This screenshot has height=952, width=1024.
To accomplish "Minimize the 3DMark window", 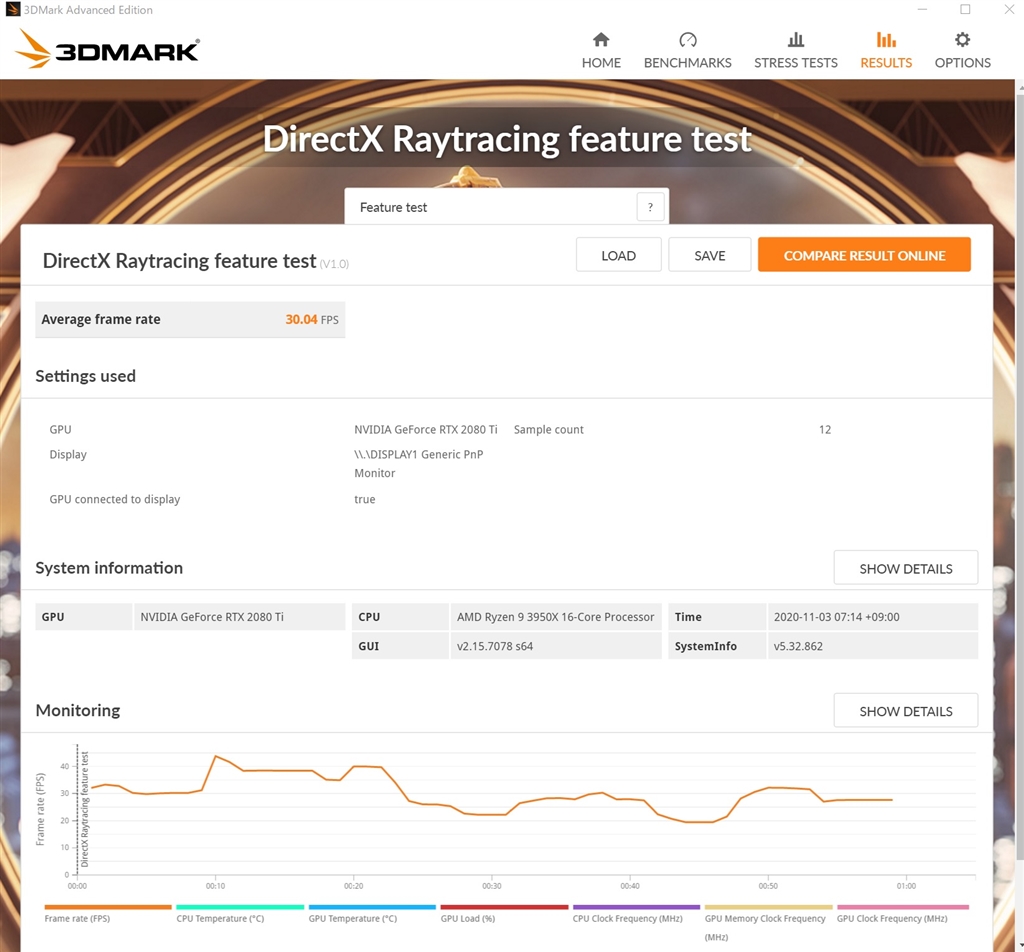I will 922,9.
